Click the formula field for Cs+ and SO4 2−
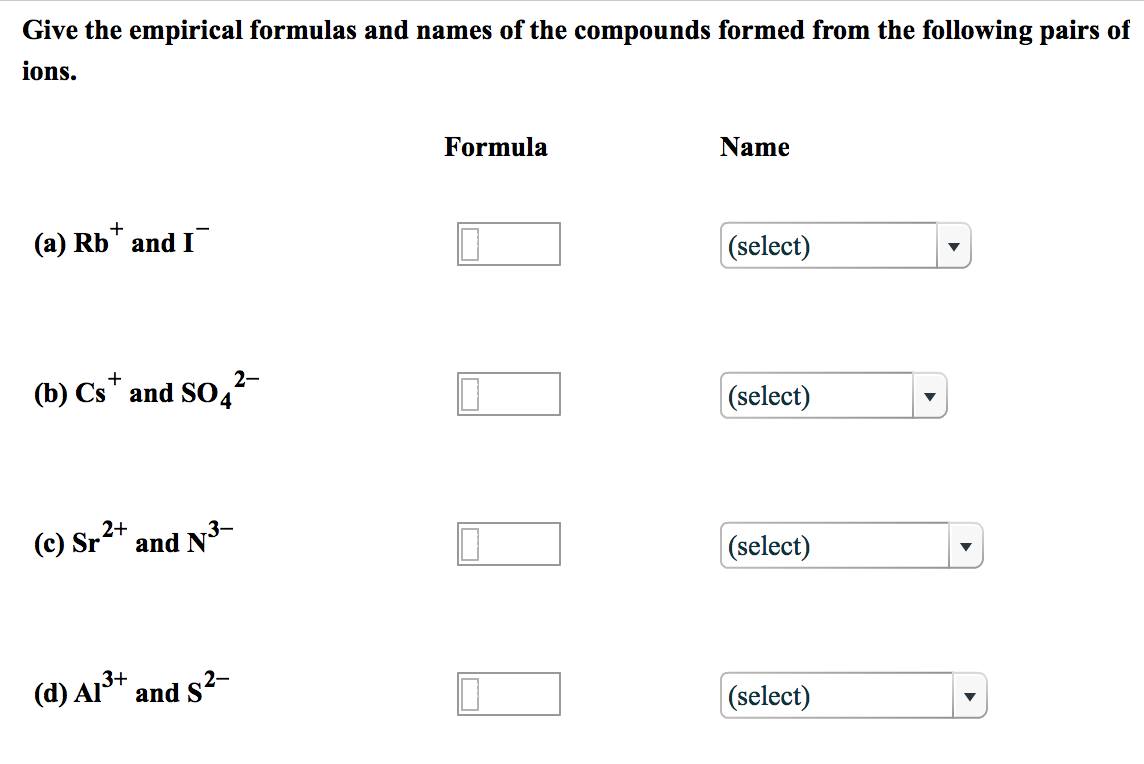Image resolution: width=1144 pixels, height=764 pixels. coord(509,394)
